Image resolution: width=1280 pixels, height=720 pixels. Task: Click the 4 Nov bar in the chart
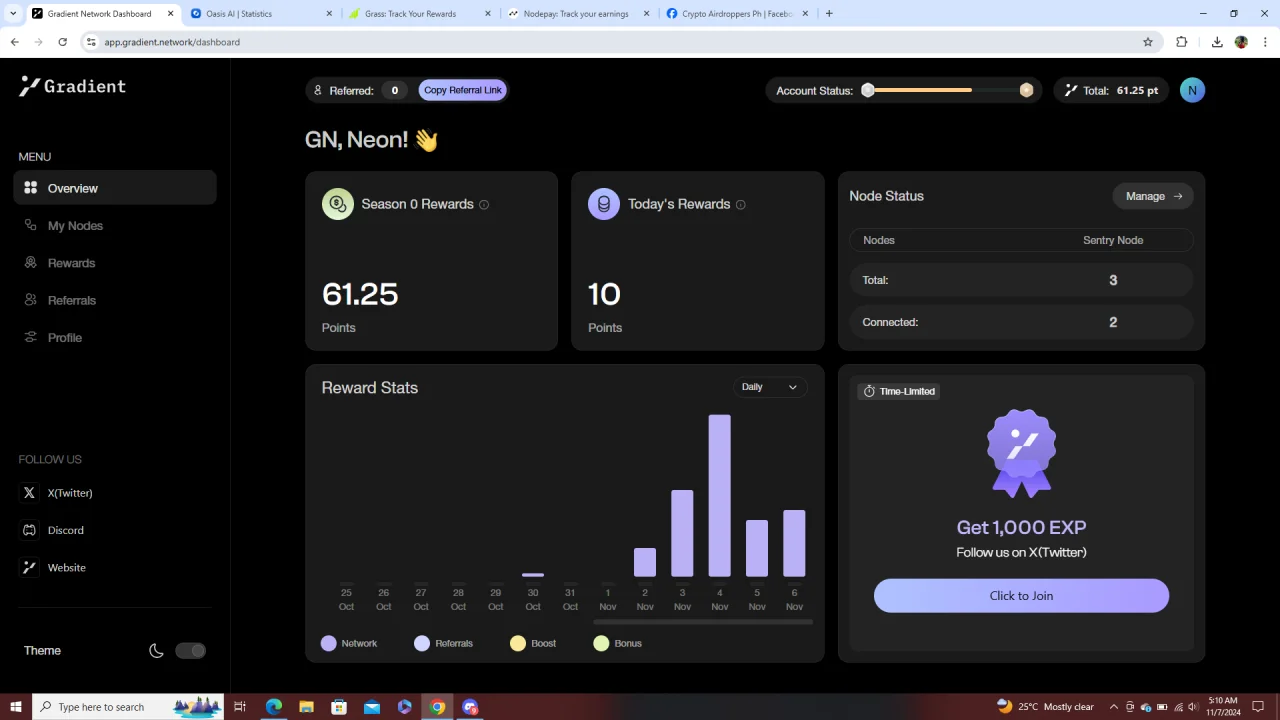pos(720,496)
